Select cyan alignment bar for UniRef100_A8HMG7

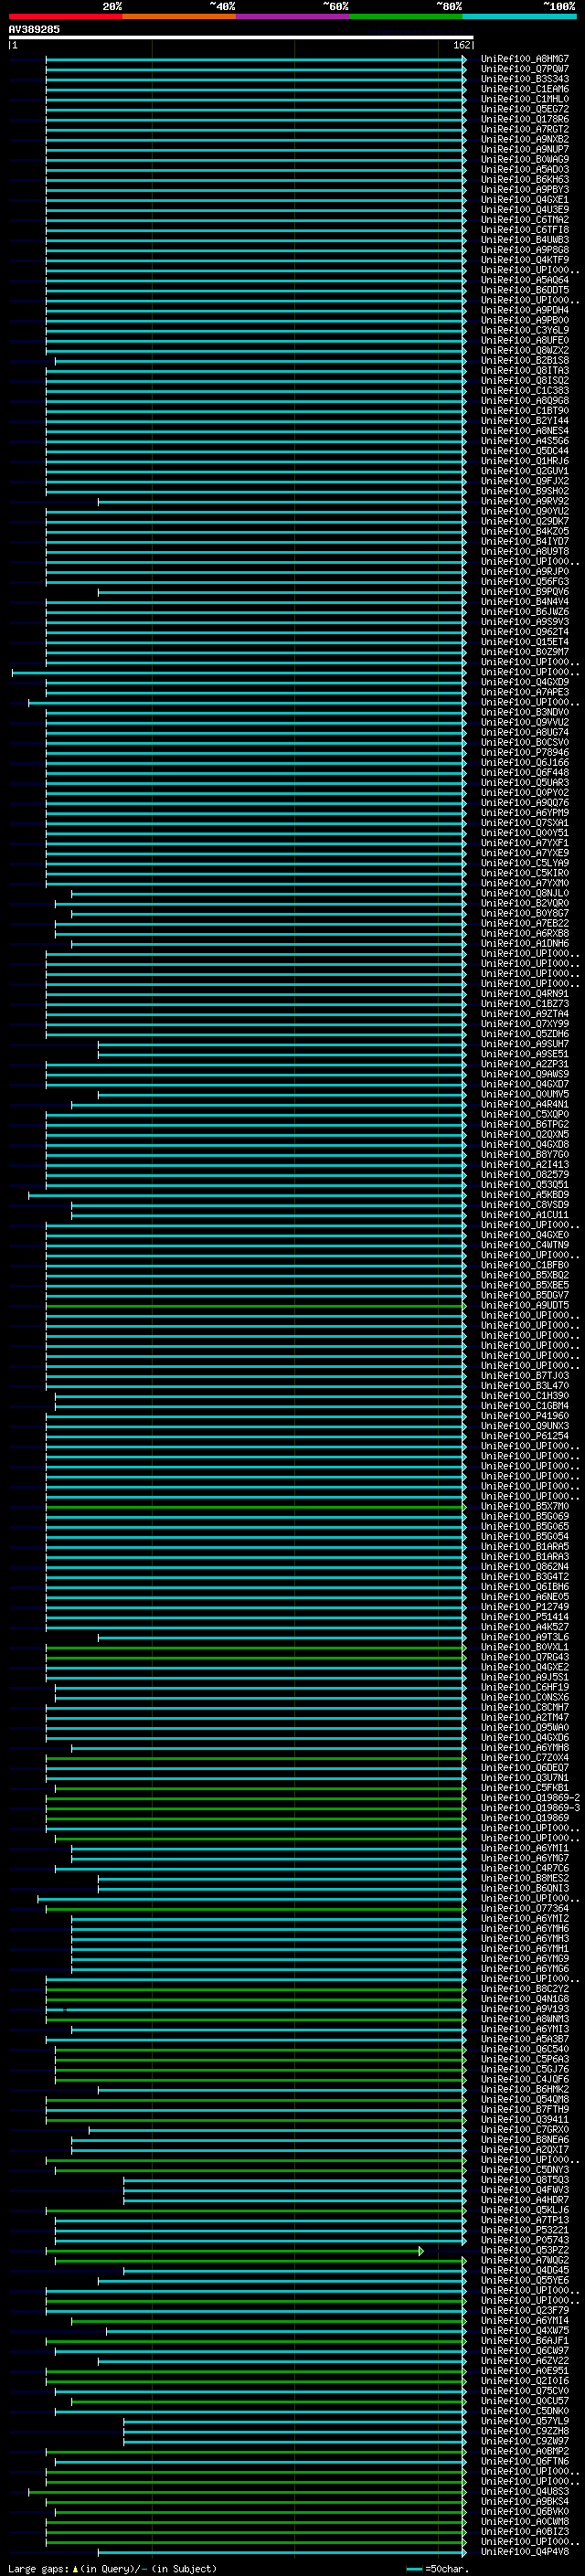pyautogui.click(x=256, y=59)
